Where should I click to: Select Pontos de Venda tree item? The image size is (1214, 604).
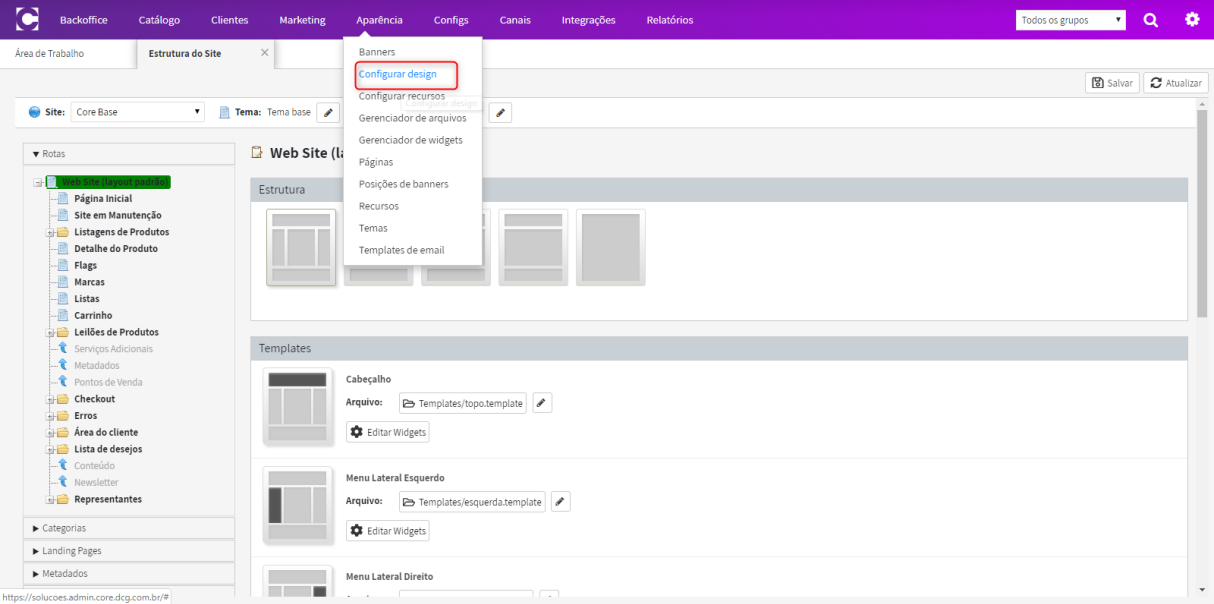coord(108,382)
